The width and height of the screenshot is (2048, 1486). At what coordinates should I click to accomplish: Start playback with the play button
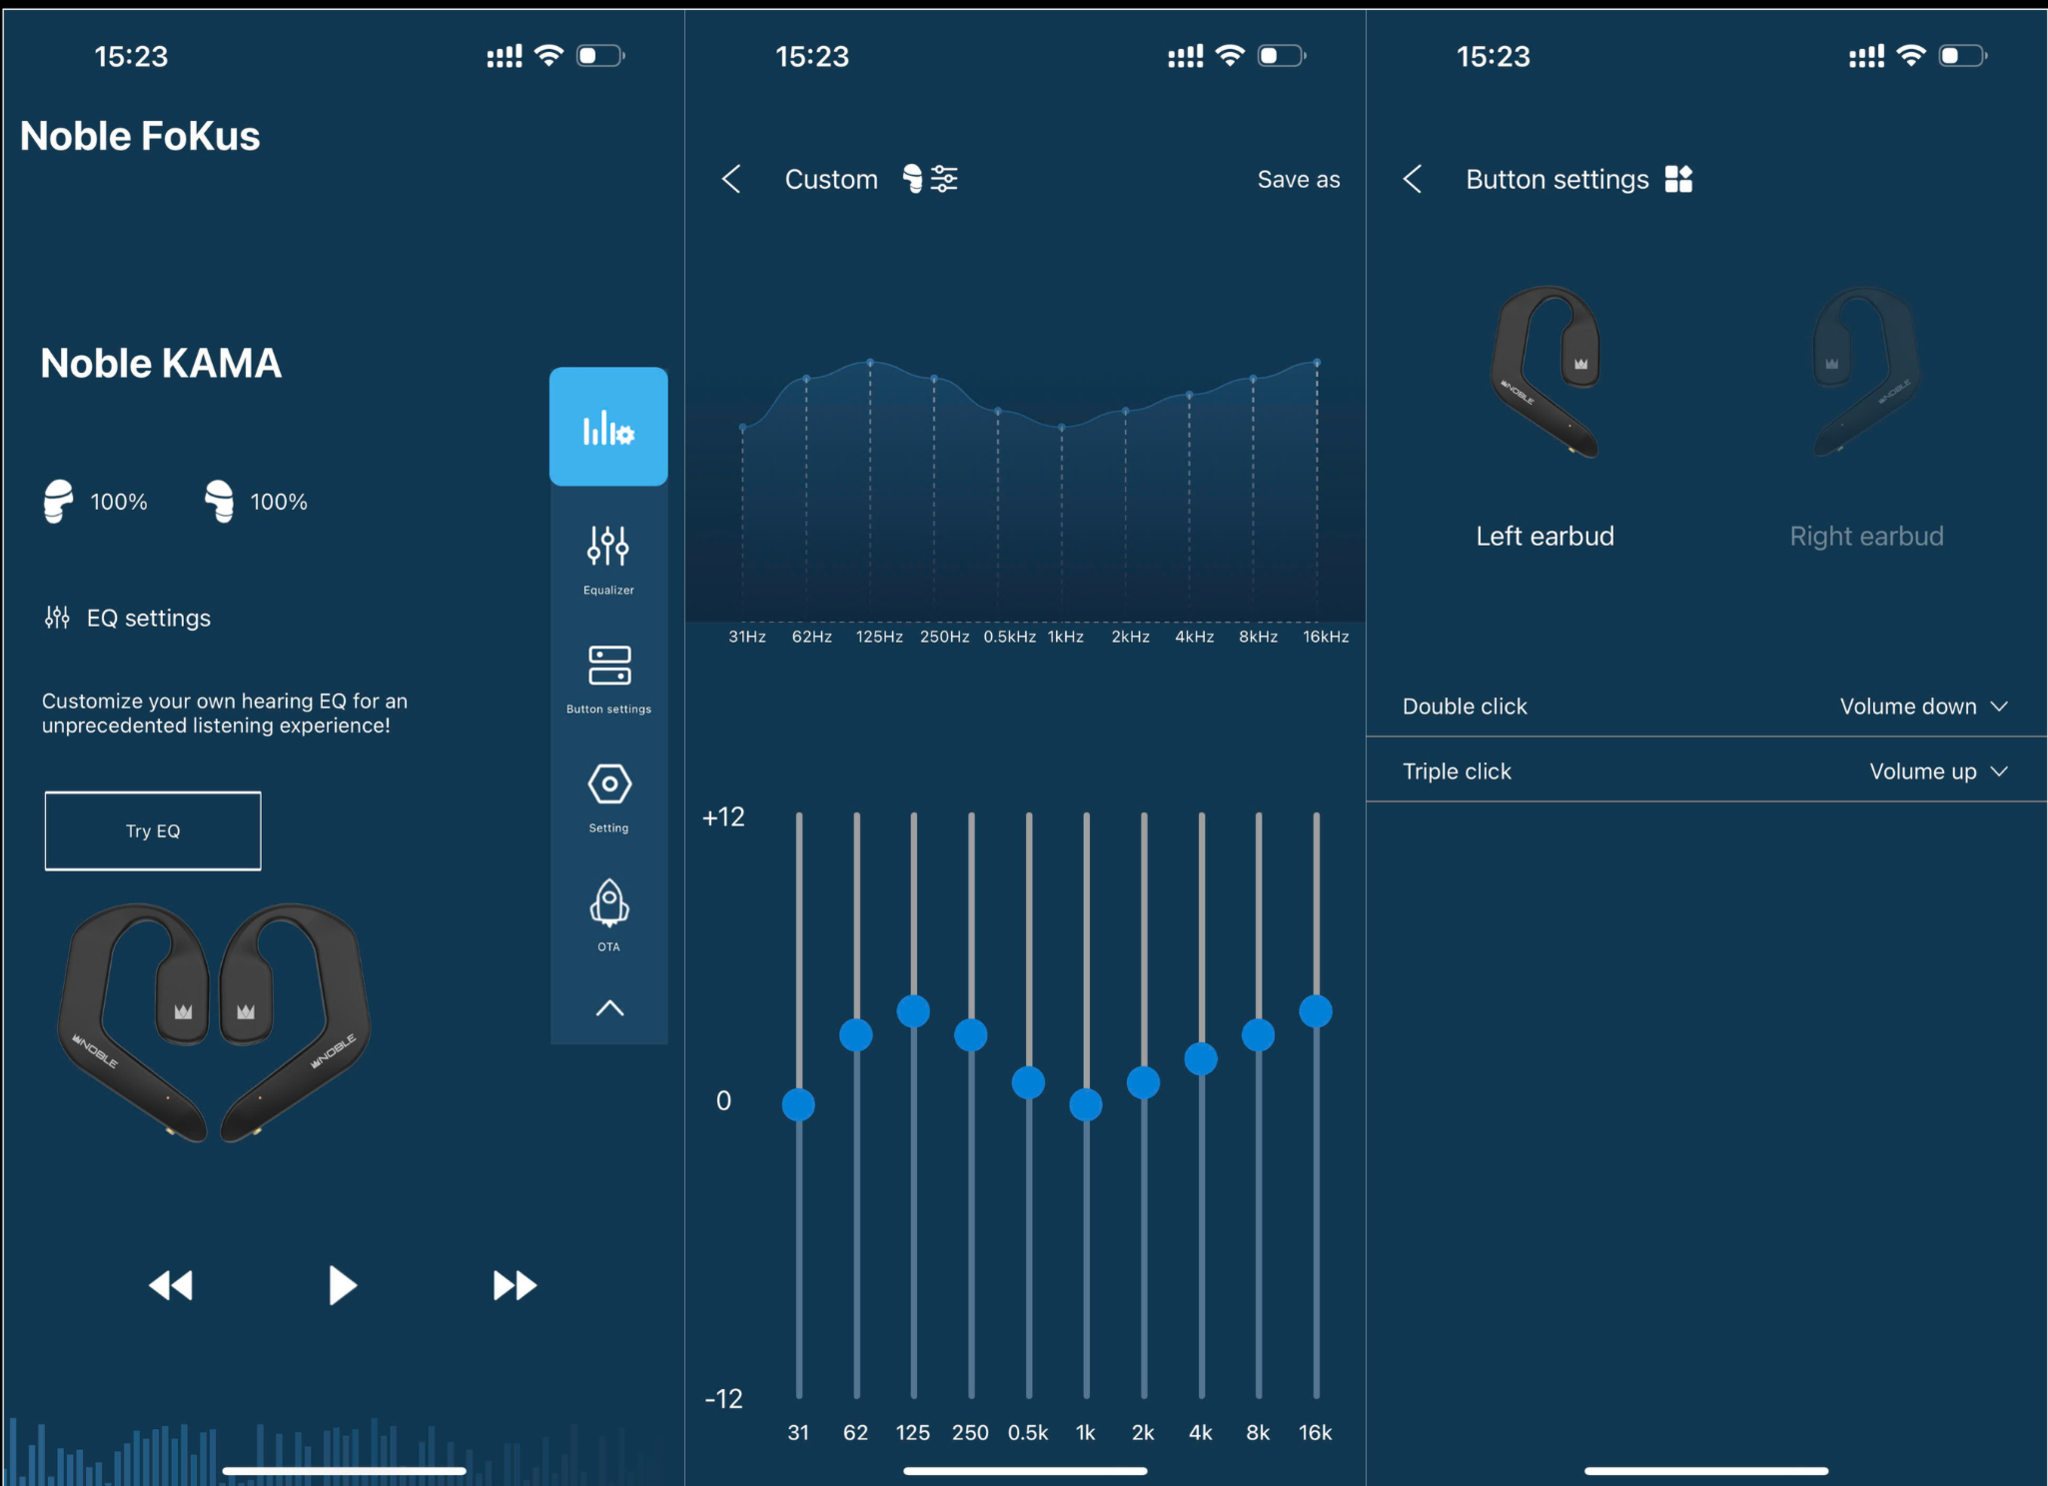342,1285
